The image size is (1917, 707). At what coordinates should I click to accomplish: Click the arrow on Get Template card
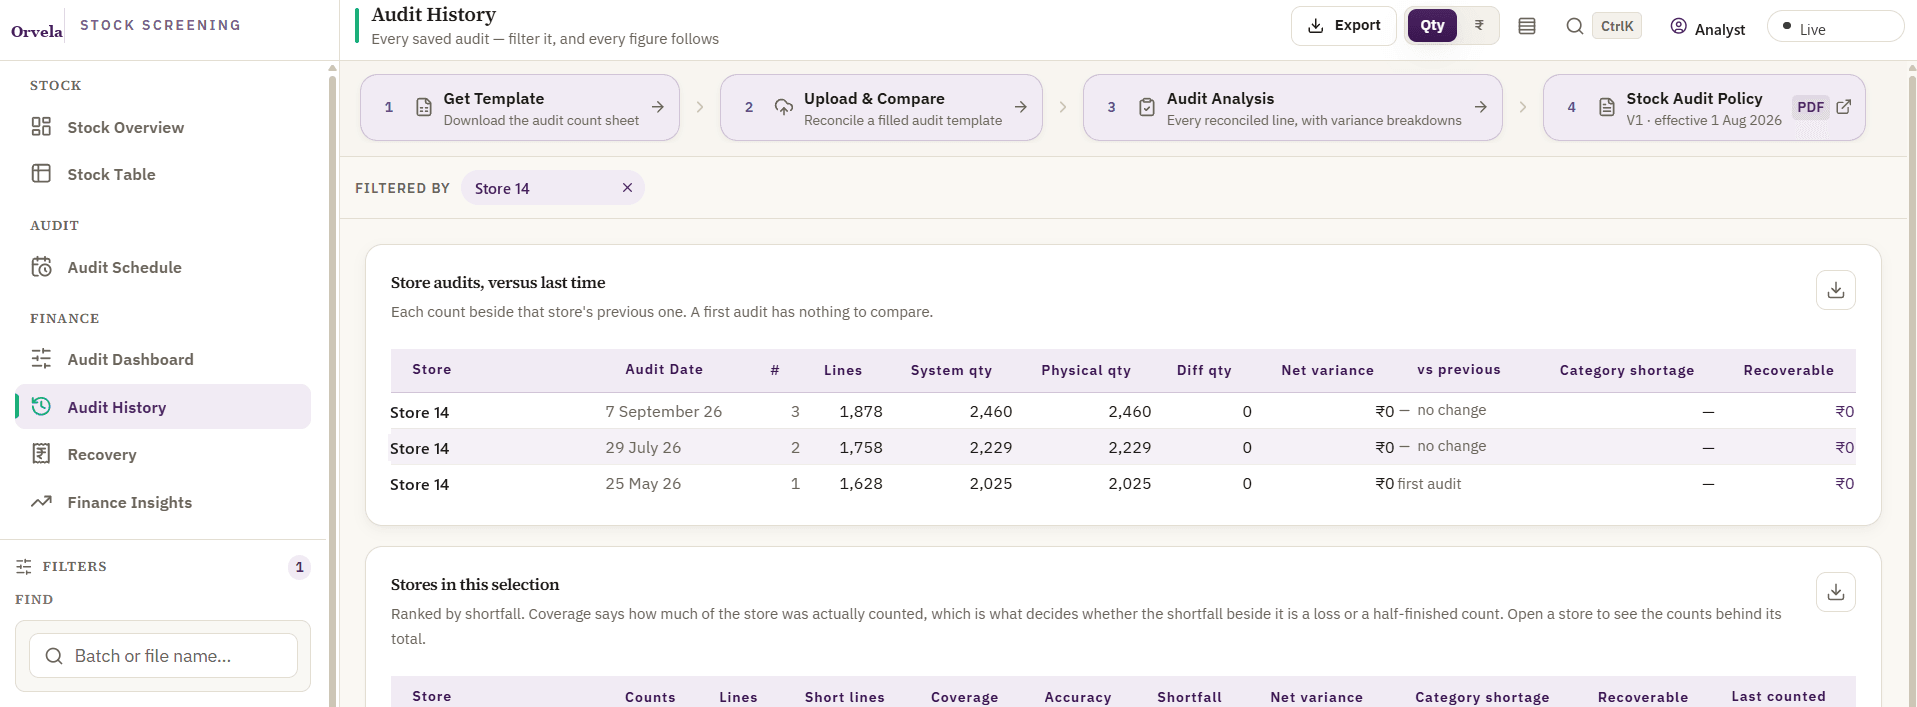[x=658, y=107]
